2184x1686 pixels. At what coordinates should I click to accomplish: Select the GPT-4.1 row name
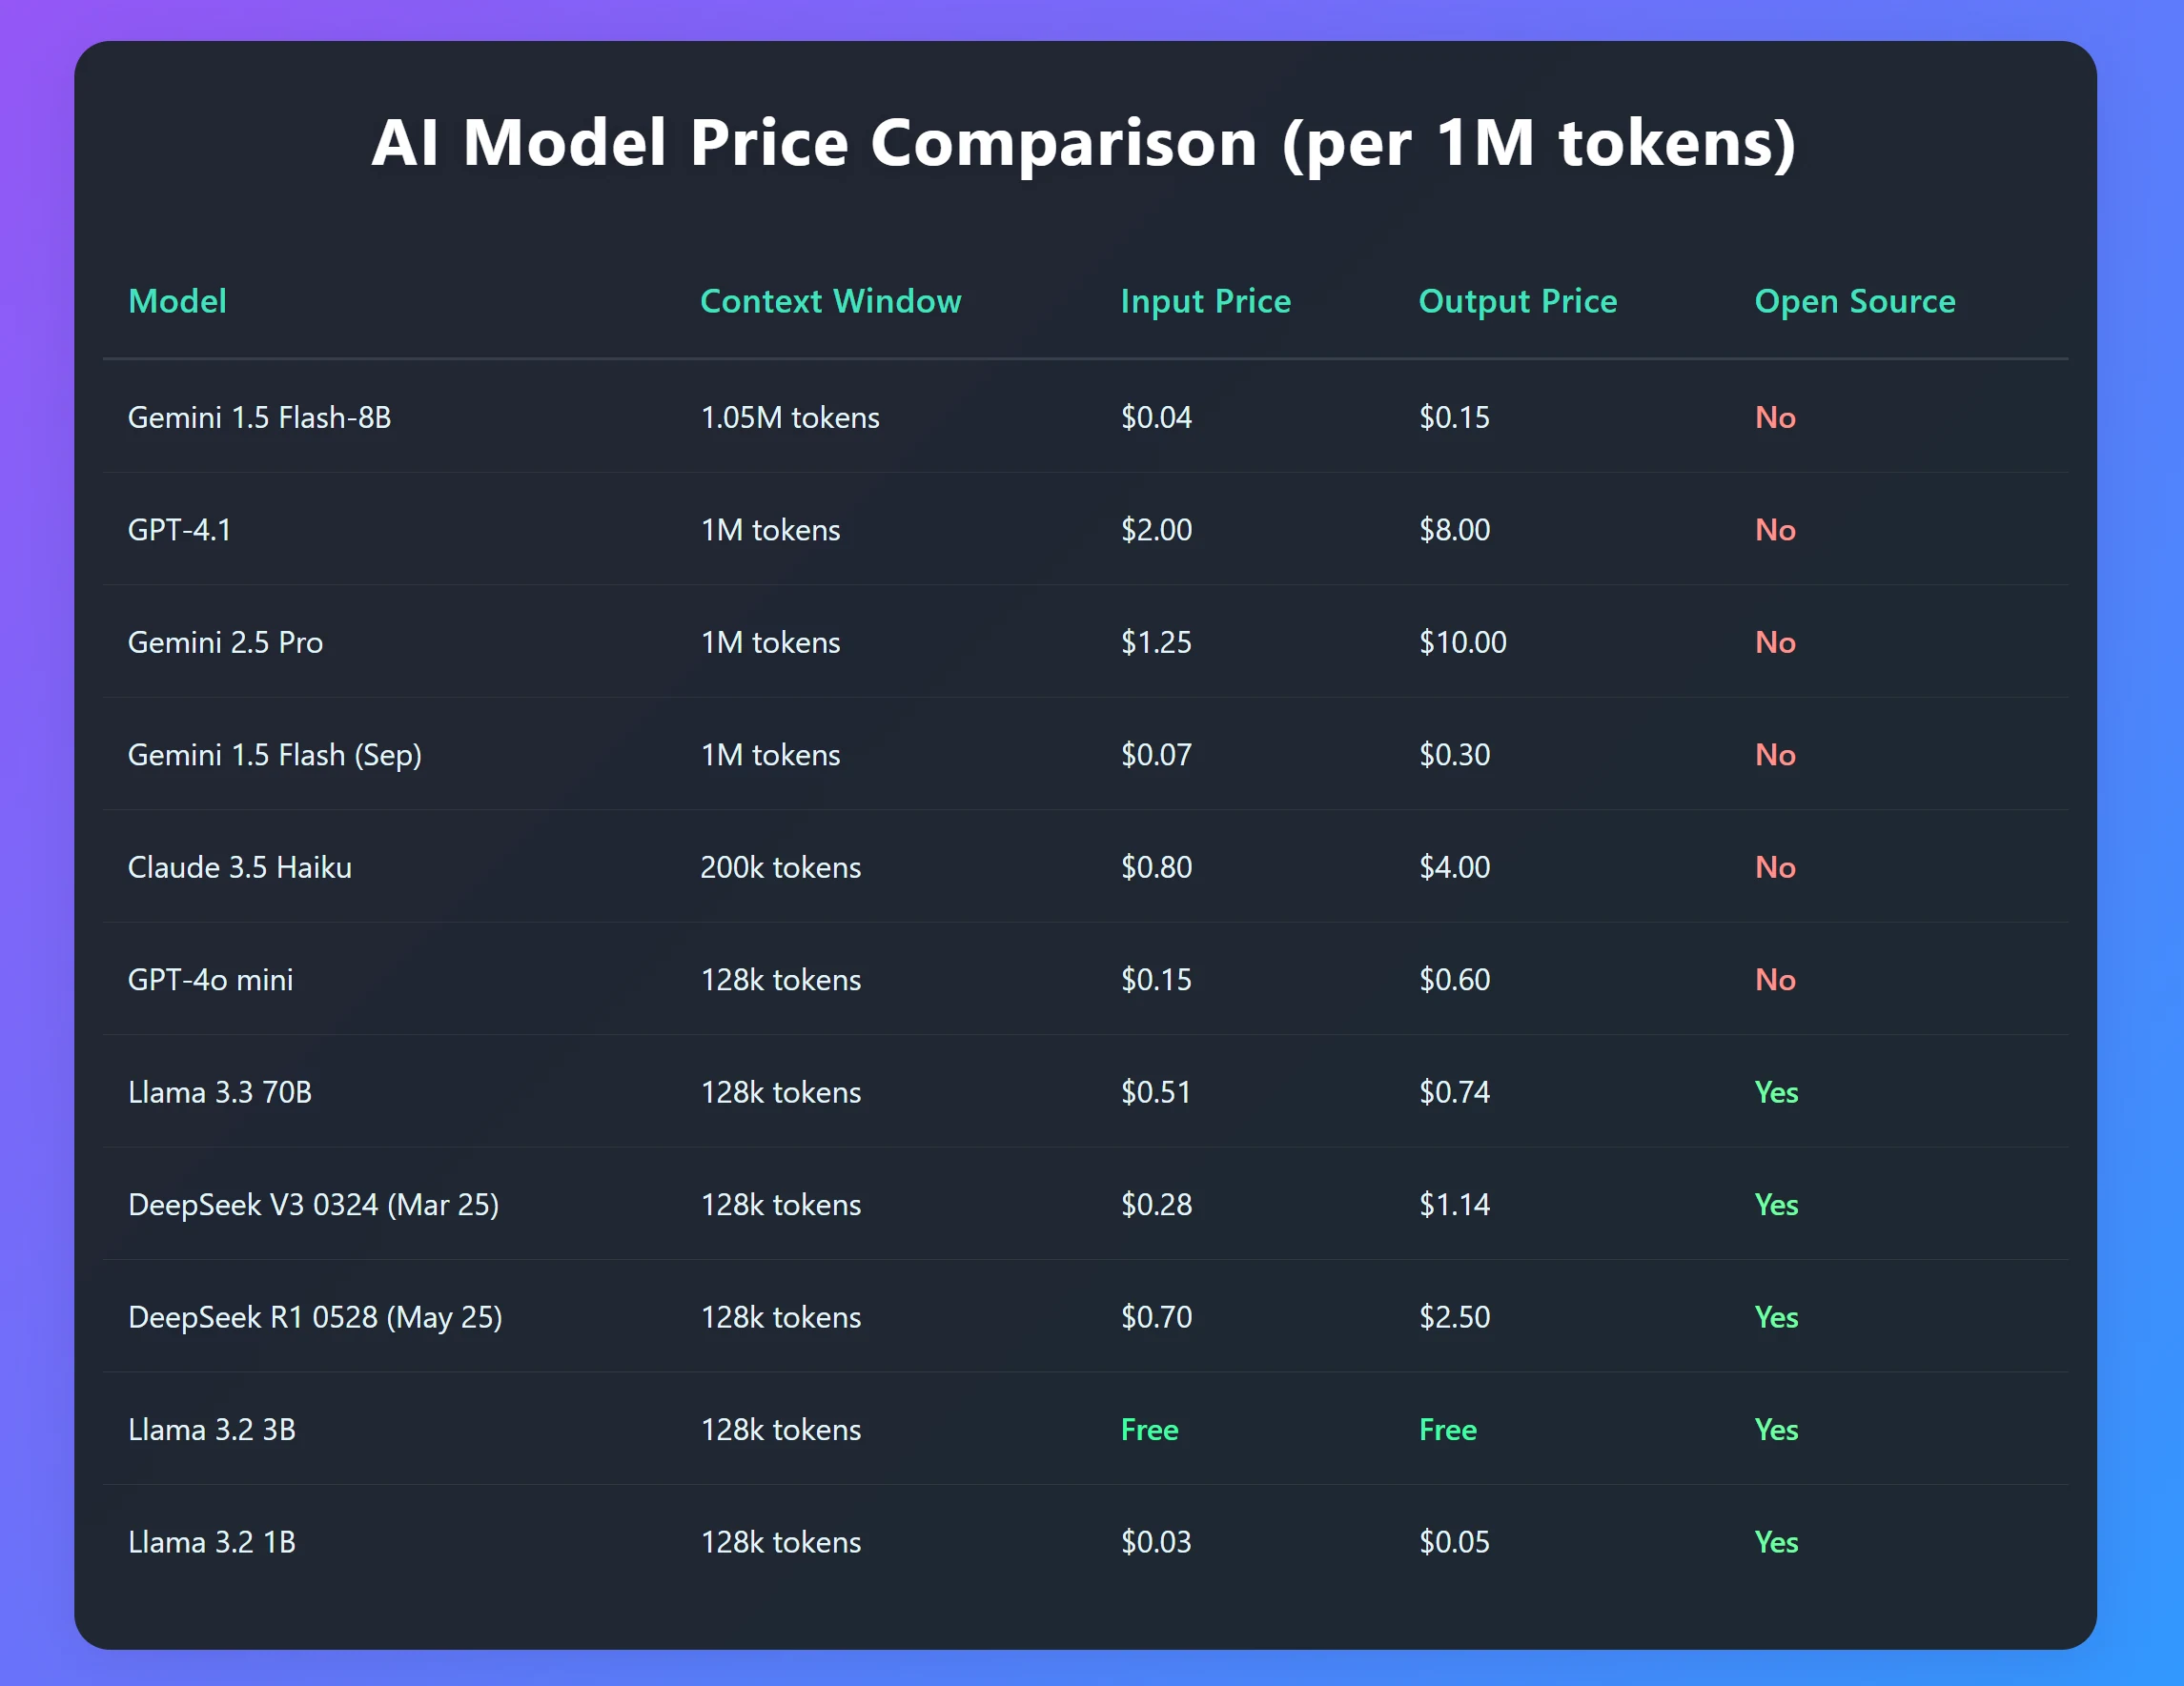click(179, 530)
